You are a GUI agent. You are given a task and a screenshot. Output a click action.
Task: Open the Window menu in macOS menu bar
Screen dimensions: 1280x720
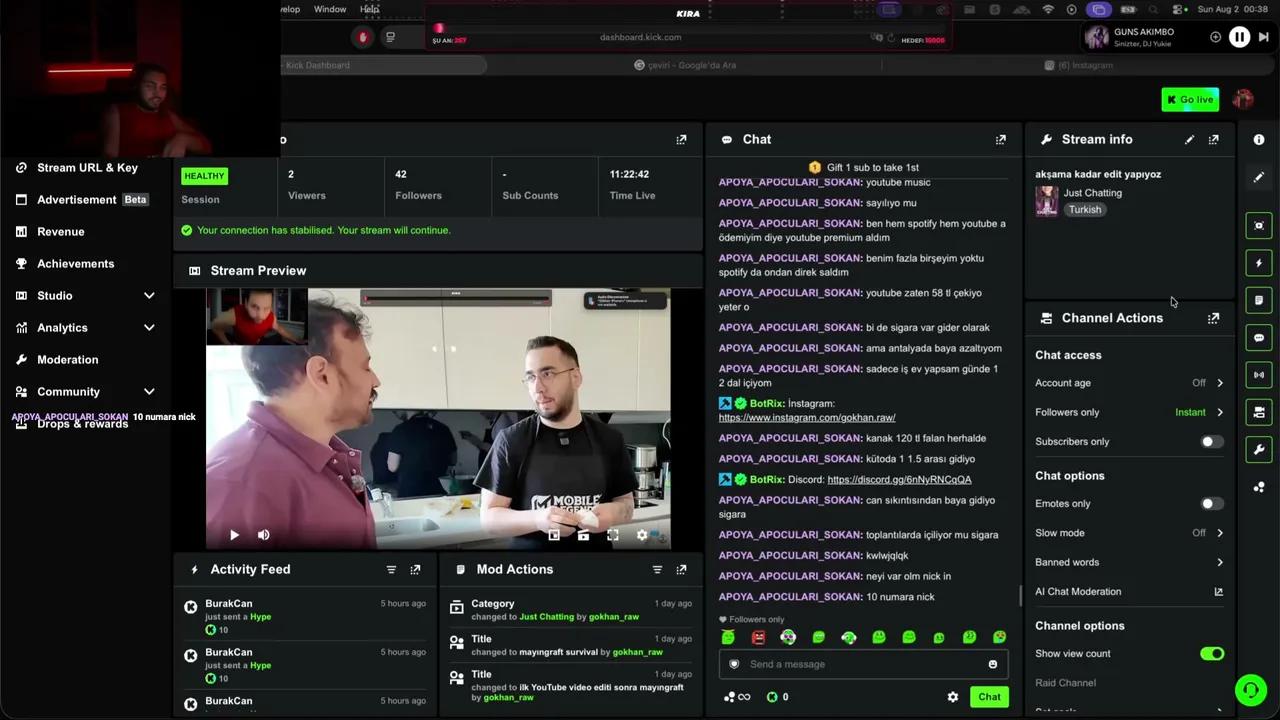(x=330, y=9)
